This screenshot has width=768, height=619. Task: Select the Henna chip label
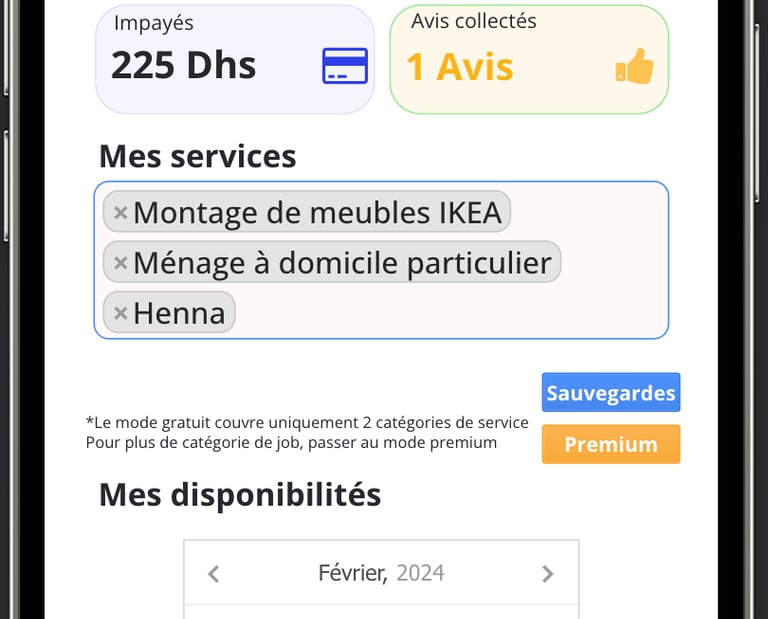(x=179, y=313)
